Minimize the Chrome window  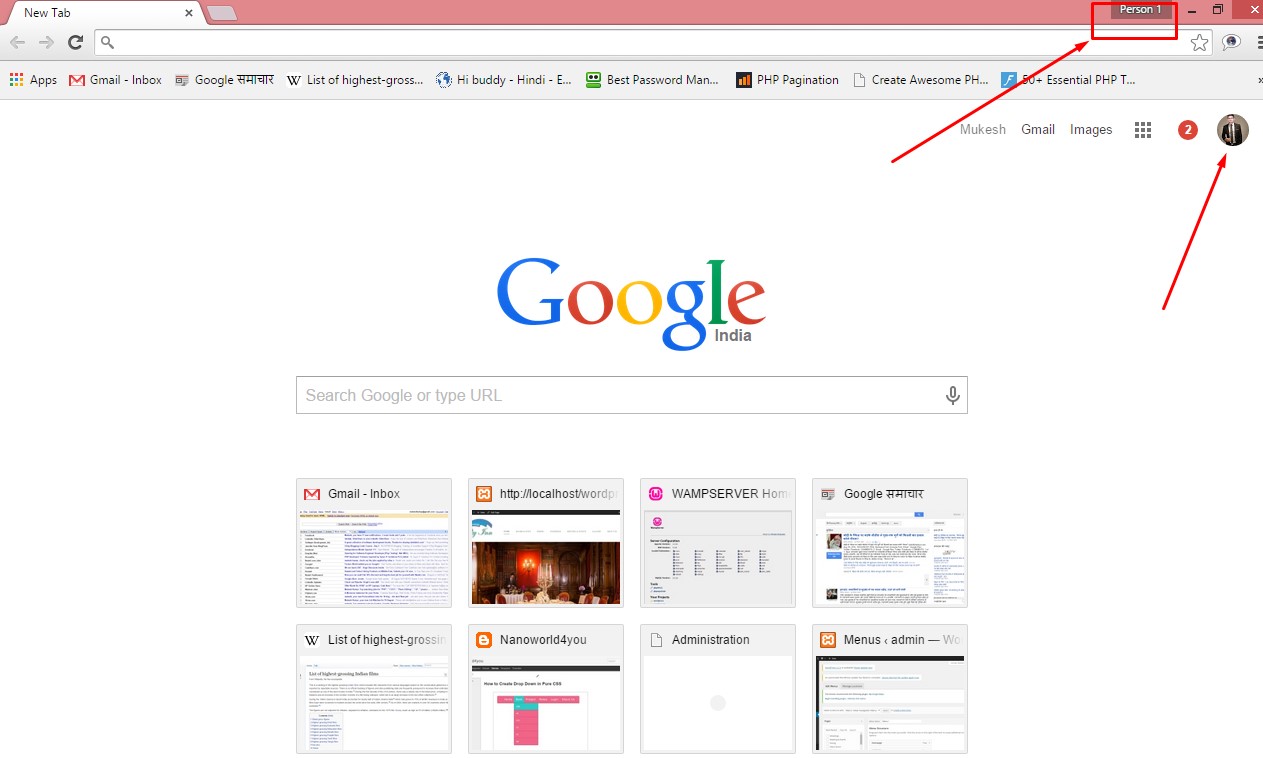(1192, 10)
